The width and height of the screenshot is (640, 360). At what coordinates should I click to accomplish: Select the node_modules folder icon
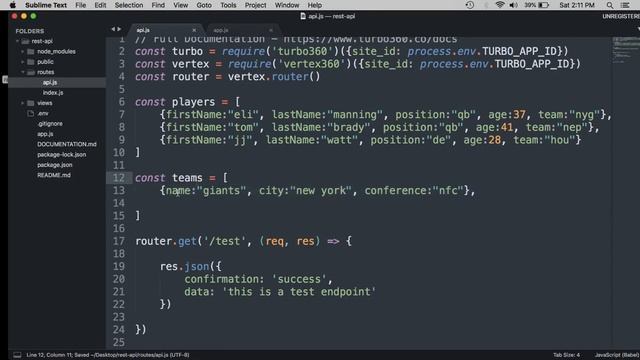(x=31, y=51)
